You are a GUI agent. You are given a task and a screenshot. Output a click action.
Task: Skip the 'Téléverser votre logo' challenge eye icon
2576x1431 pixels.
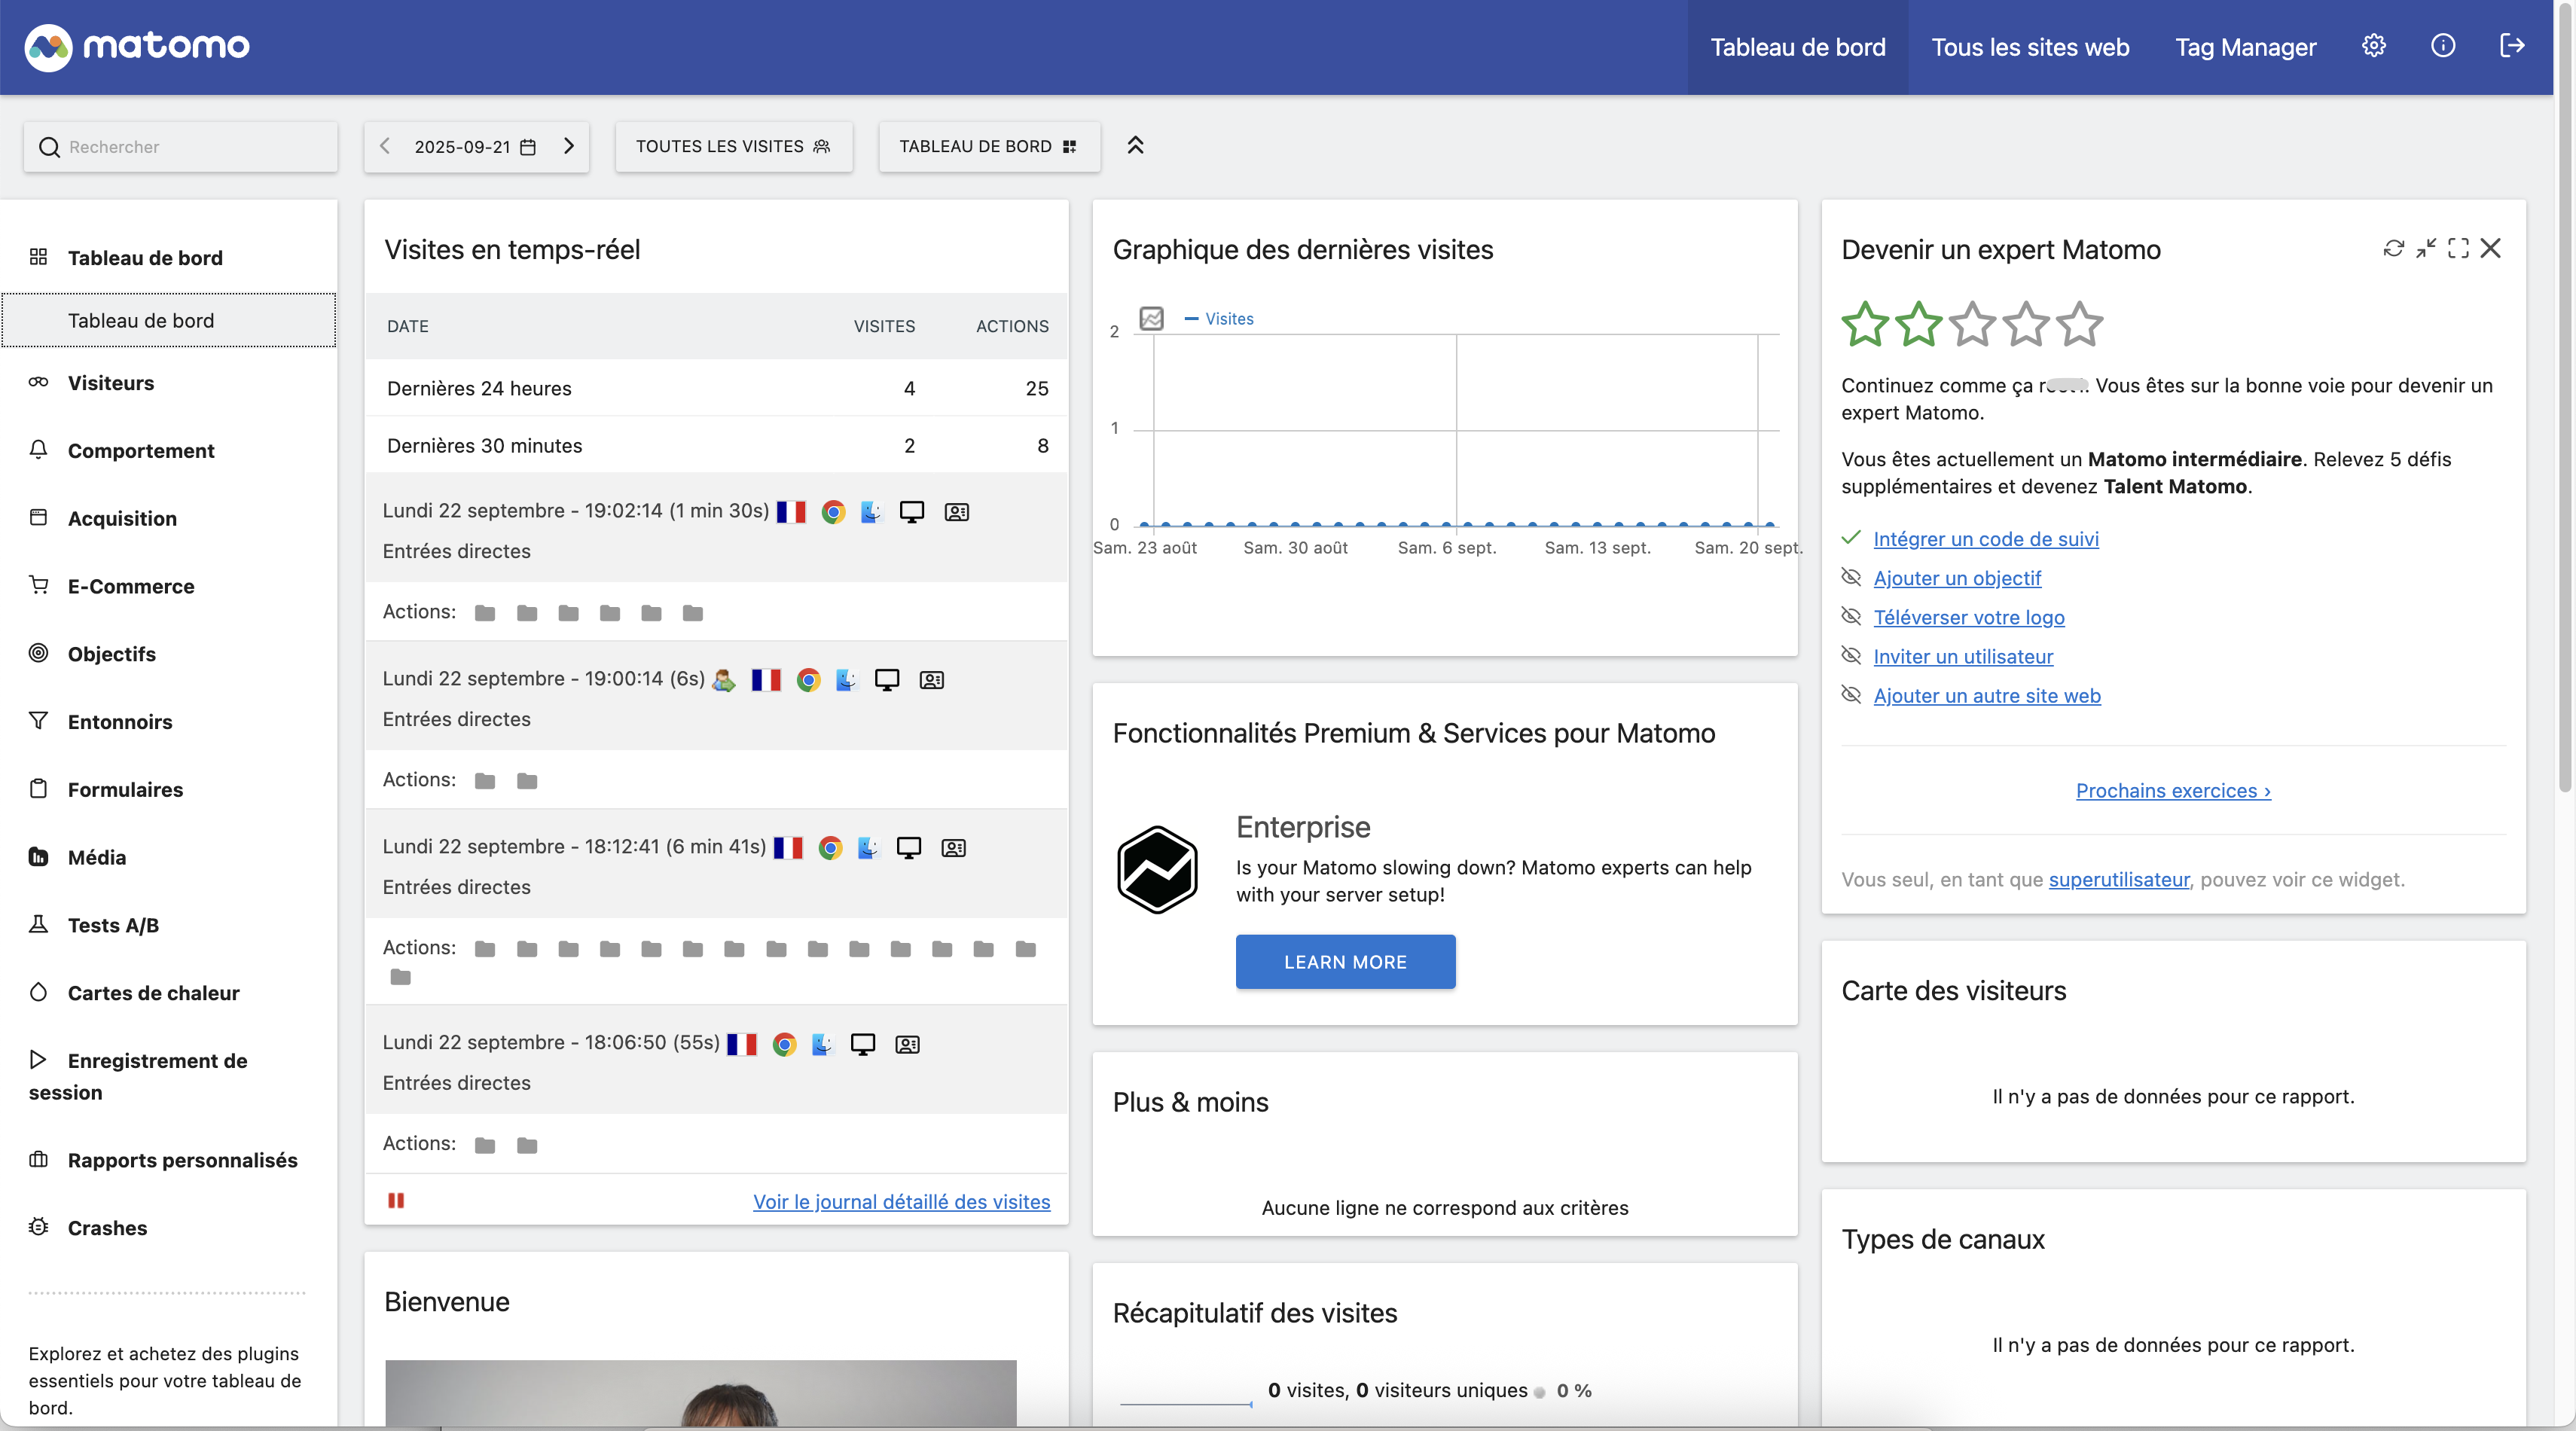(1852, 617)
